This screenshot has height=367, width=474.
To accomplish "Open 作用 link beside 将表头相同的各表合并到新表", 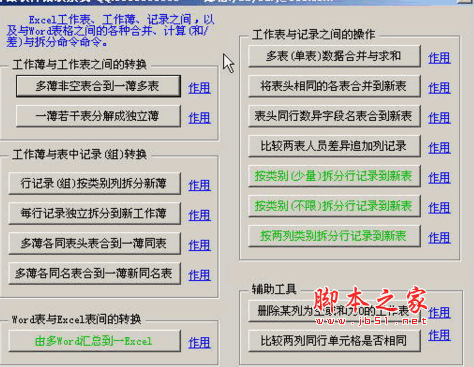I will coord(439,88).
